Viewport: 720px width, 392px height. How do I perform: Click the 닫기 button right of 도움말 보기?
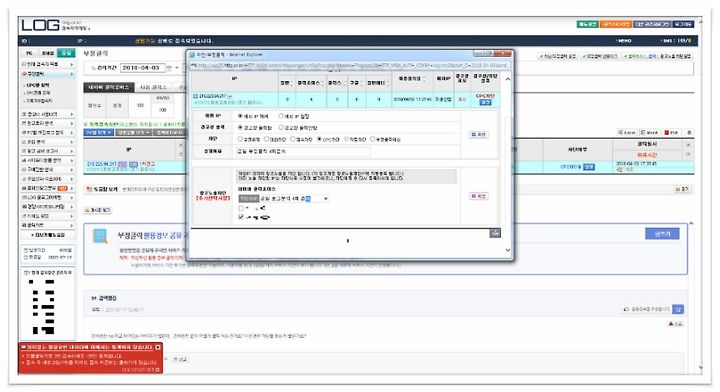pos(683,189)
